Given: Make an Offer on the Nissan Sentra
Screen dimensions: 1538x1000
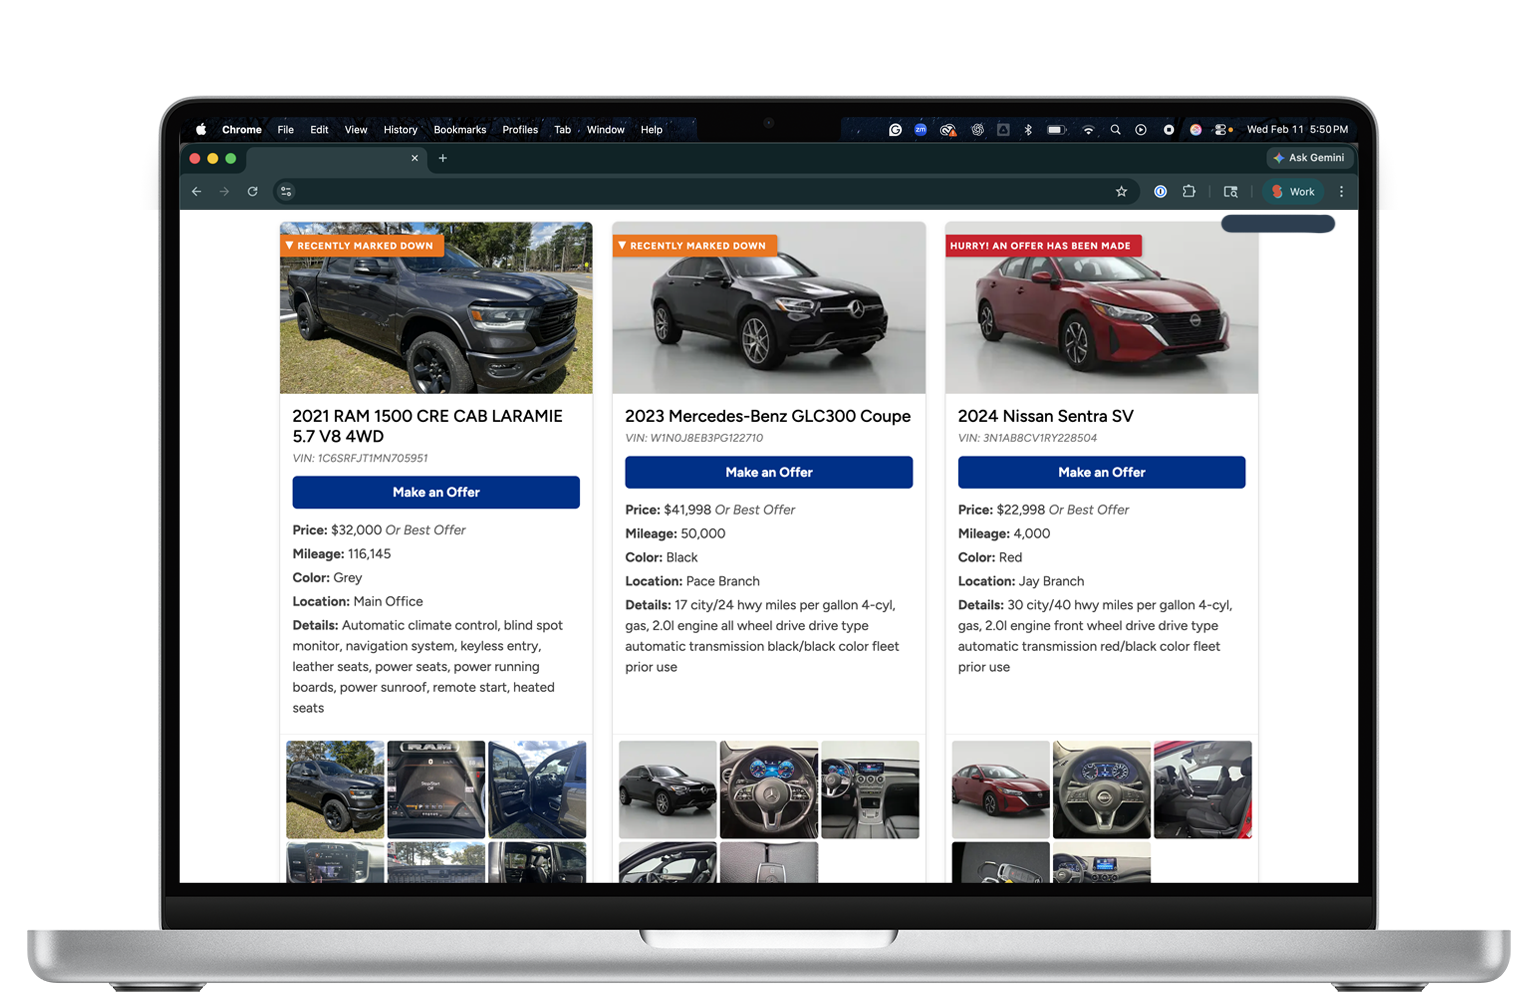Looking at the screenshot, I should tap(1102, 472).
